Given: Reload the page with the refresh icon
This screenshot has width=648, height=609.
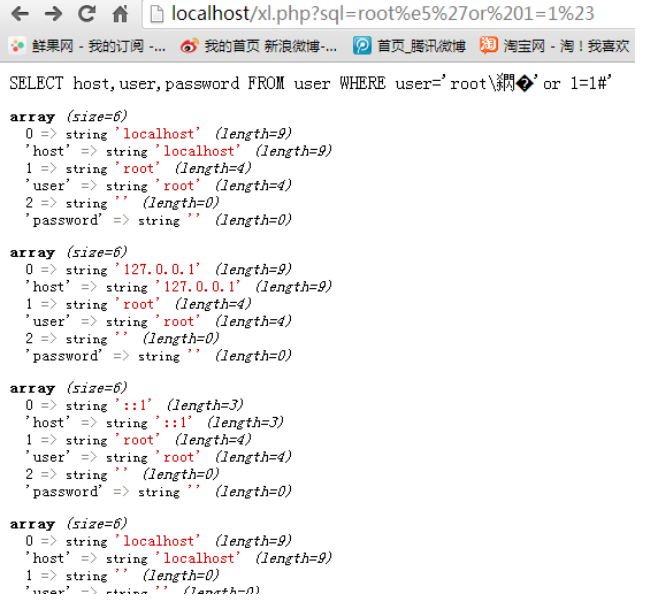Looking at the screenshot, I should tap(87, 14).
